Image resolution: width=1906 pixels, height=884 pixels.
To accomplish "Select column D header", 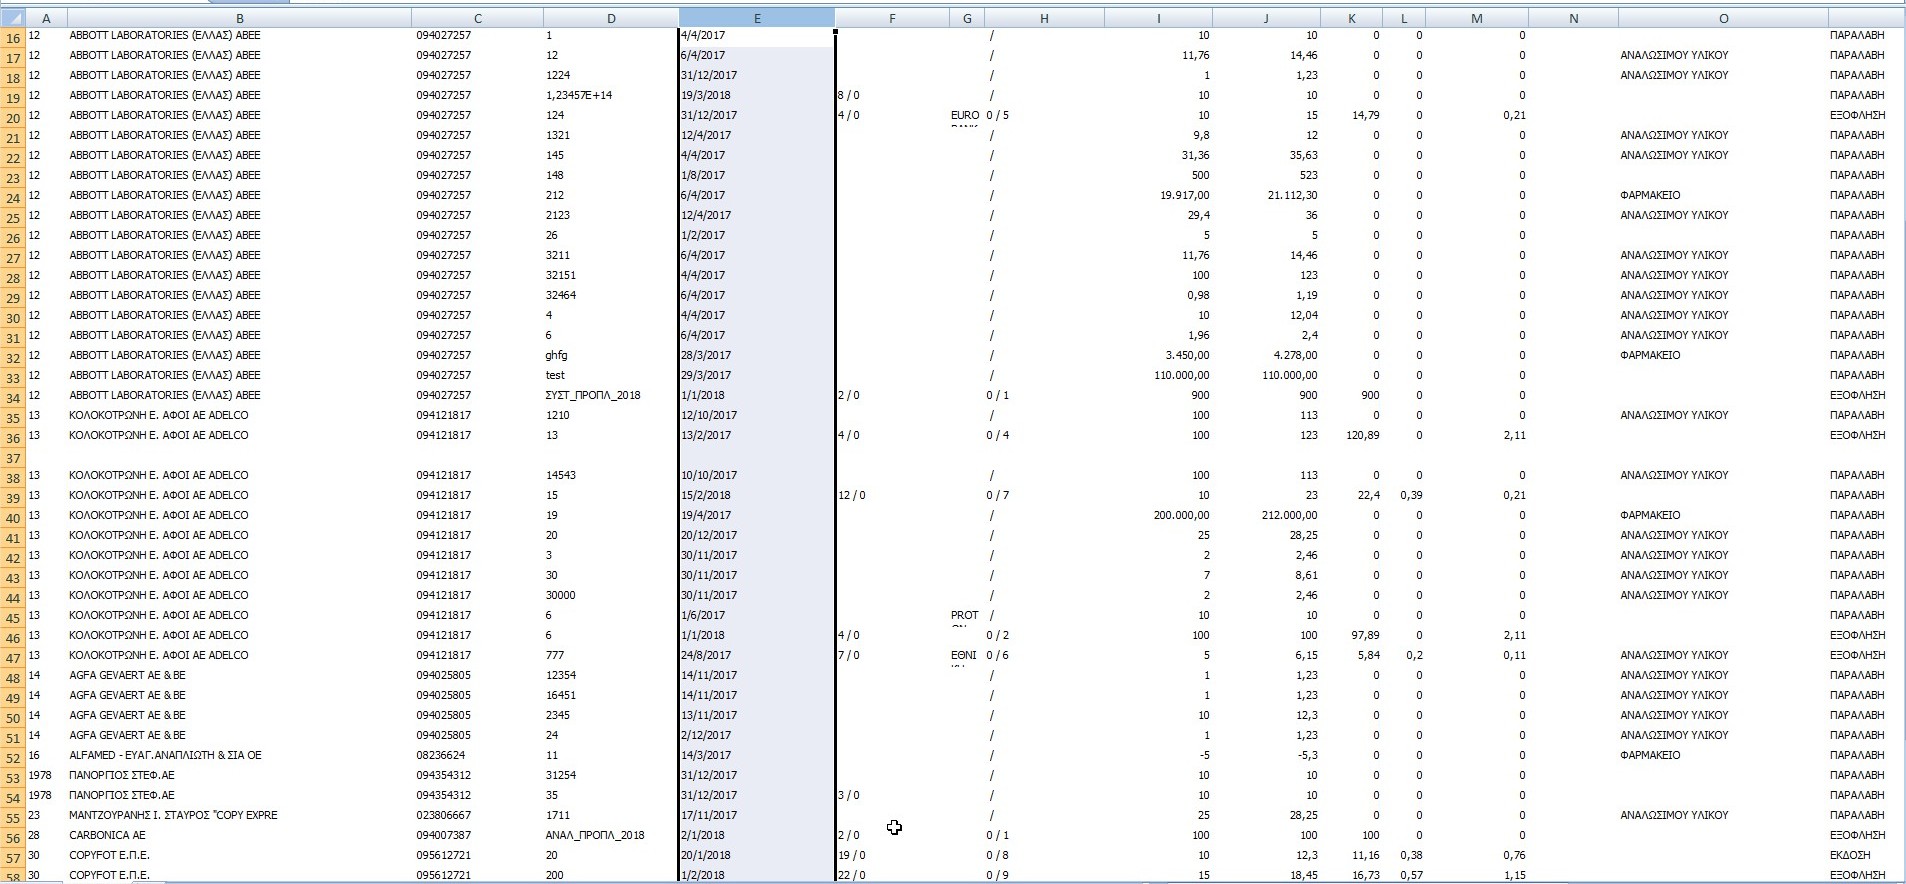I will (x=611, y=18).
